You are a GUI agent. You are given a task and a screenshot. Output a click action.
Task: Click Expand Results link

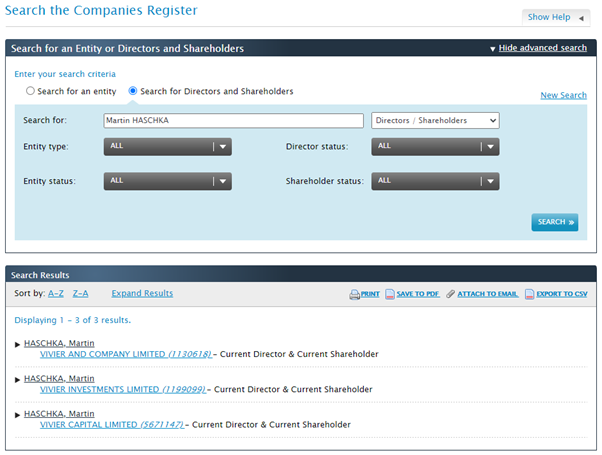(142, 293)
